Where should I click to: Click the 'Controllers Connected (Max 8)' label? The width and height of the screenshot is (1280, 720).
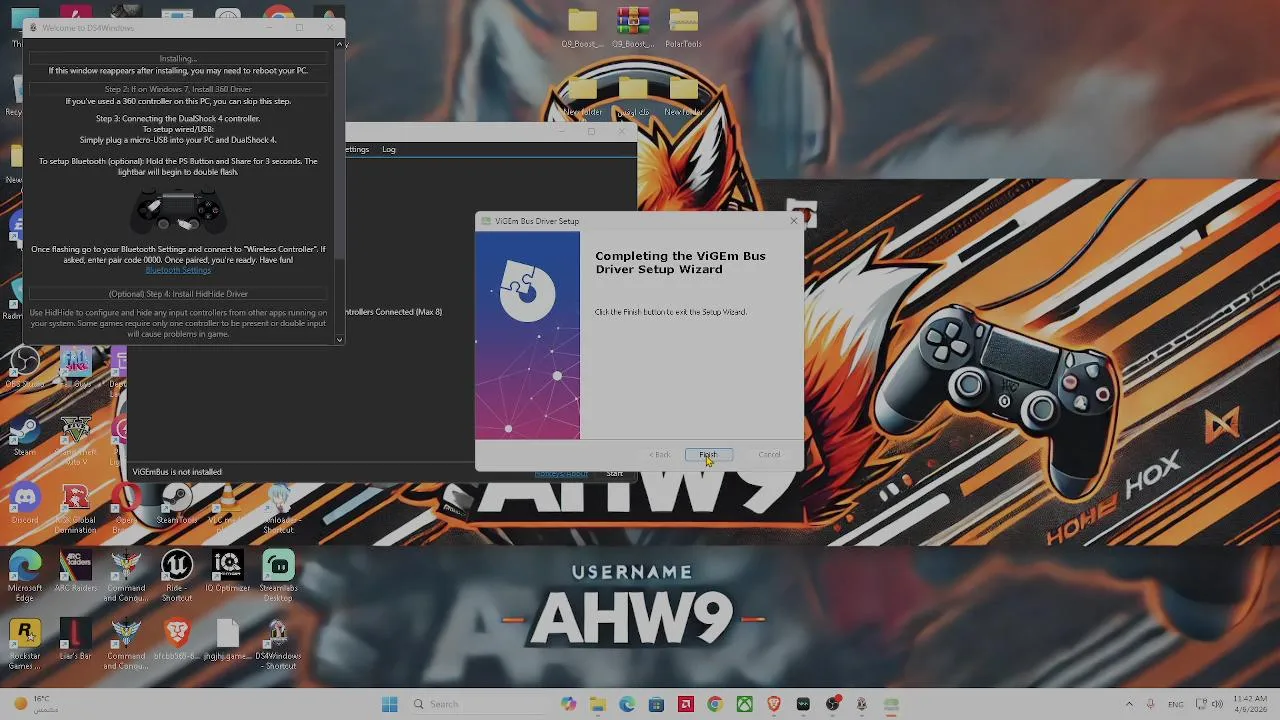[394, 312]
